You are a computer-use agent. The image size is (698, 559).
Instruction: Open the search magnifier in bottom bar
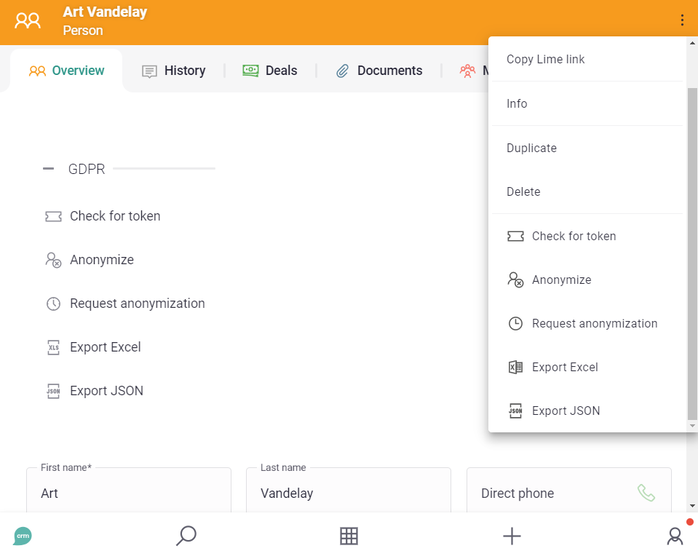coord(186,536)
